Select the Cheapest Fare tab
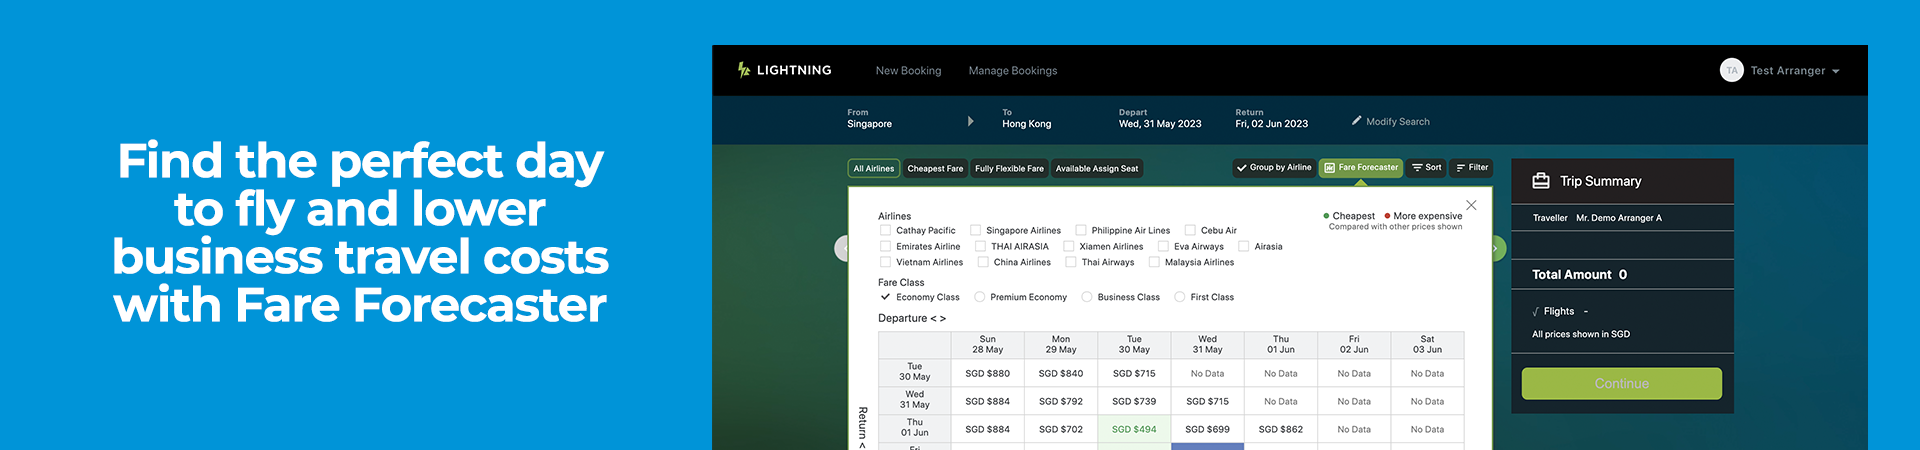 (935, 169)
